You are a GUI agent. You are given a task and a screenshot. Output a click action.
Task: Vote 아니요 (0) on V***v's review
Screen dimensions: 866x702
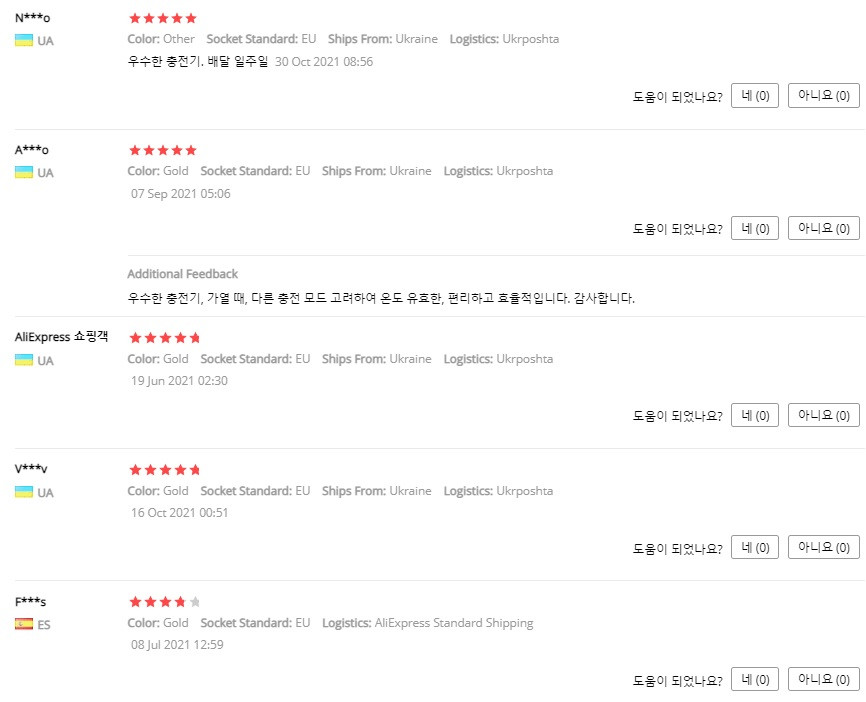pyautogui.click(x=823, y=547)
